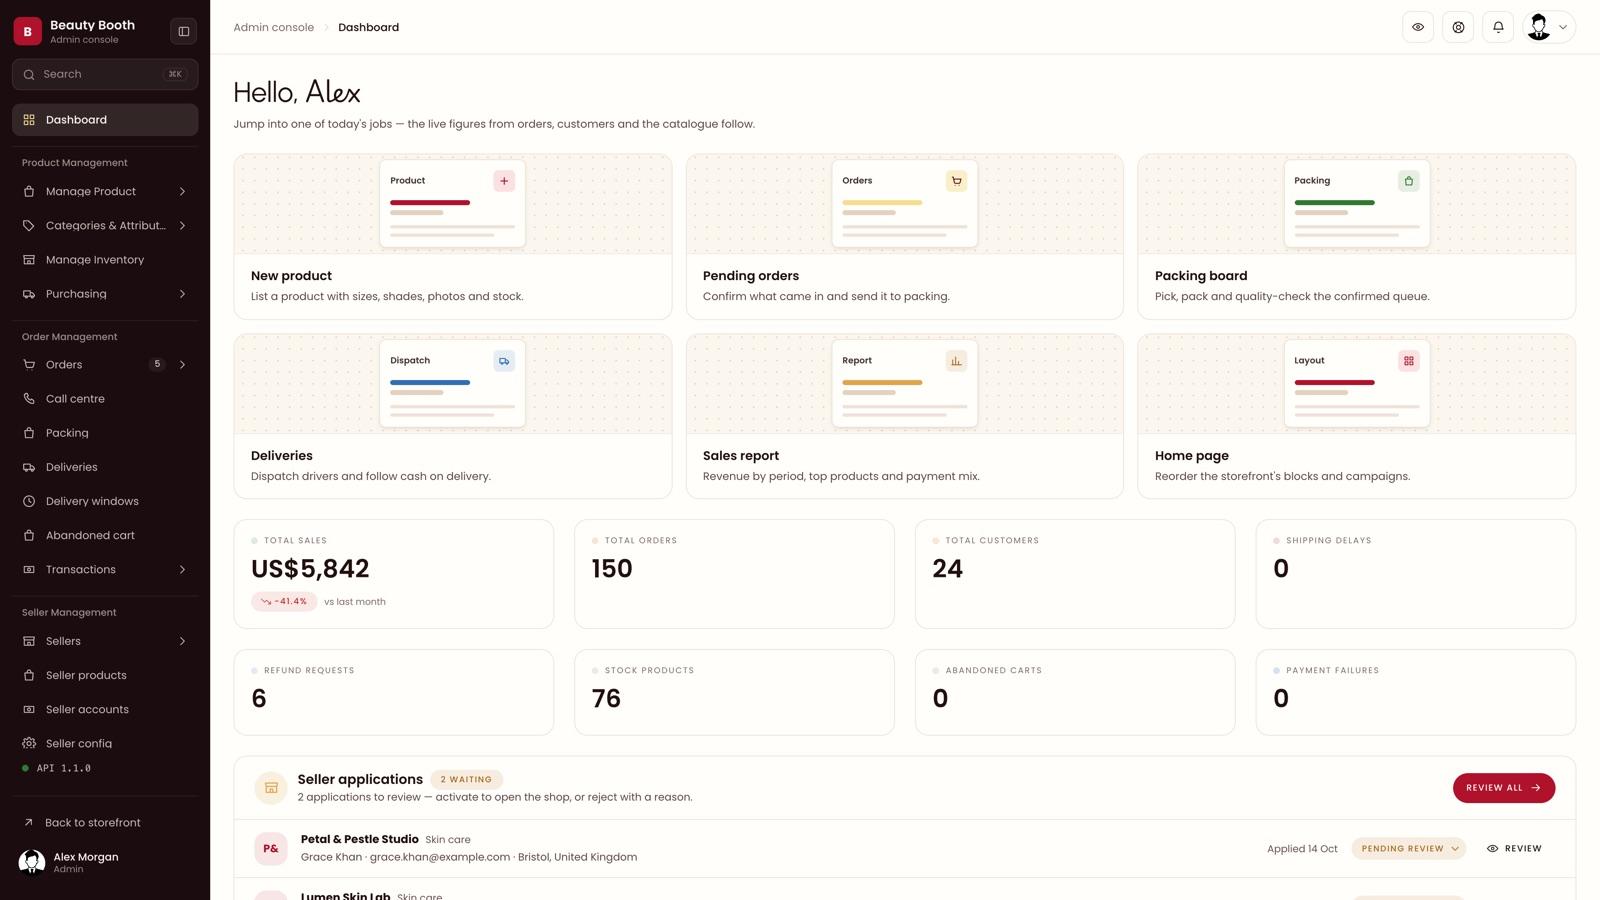Viewport: 1600px width, 900px height.
Task: Click the Delivery windows clock icon
Action: click(x=29, y=501)
